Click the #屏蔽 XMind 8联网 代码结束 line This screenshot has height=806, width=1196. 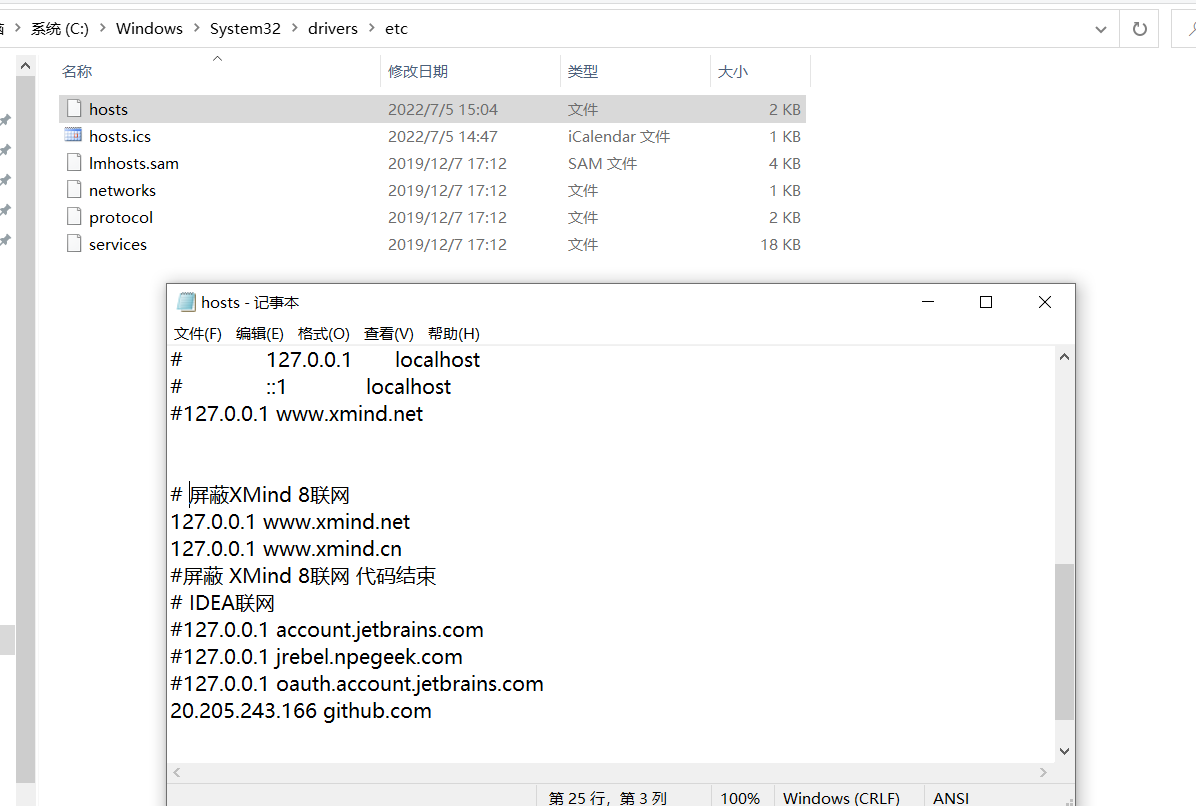pyautogui.click(x=303, y=576)
